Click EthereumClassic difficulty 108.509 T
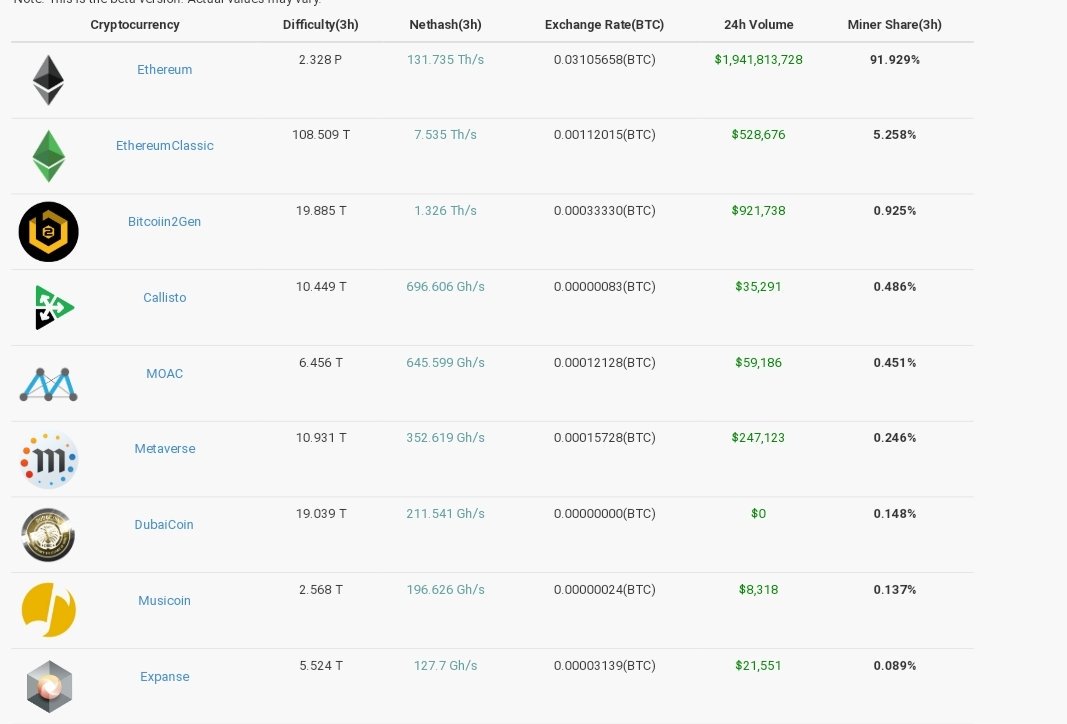The width and height of the screenshot is (1067, 724). tap(321, 135)
